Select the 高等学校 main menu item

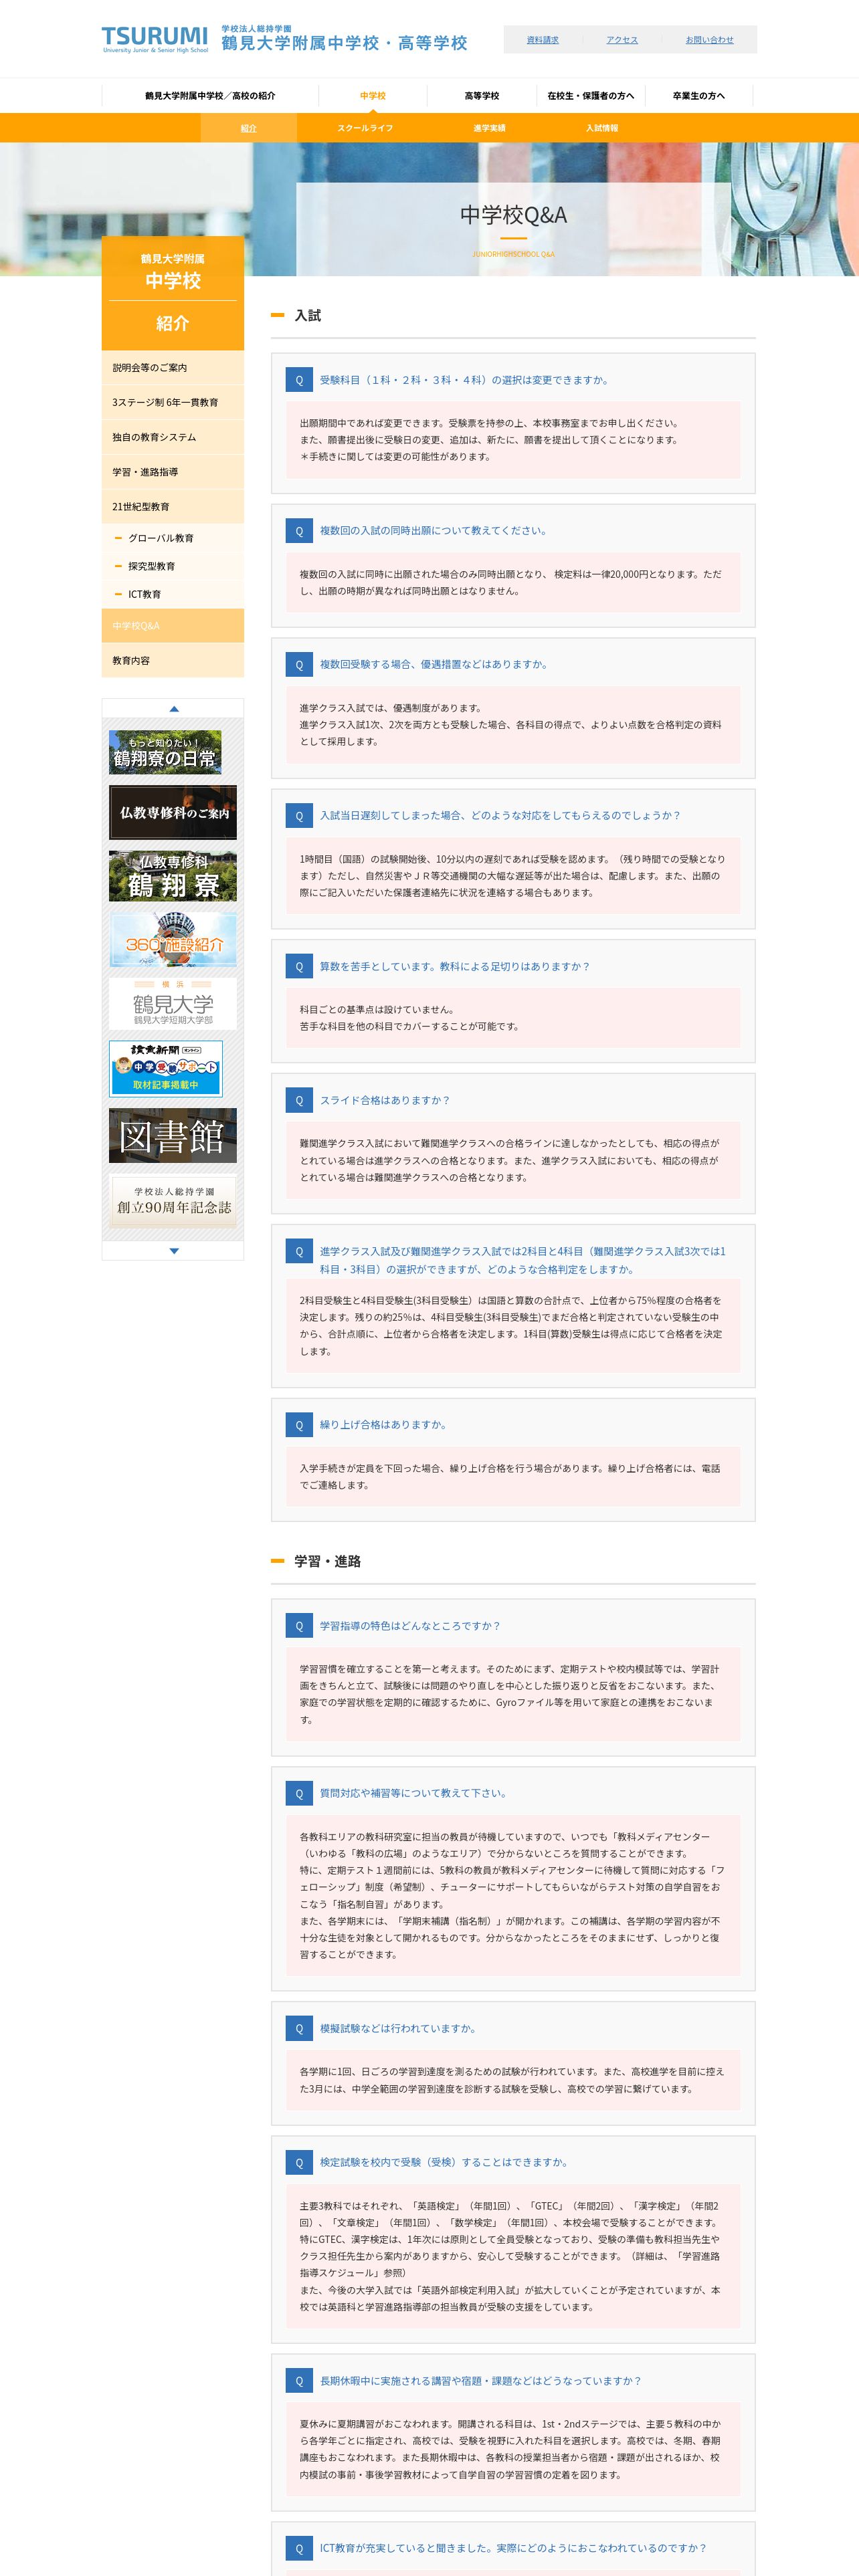tap(482, 96)
